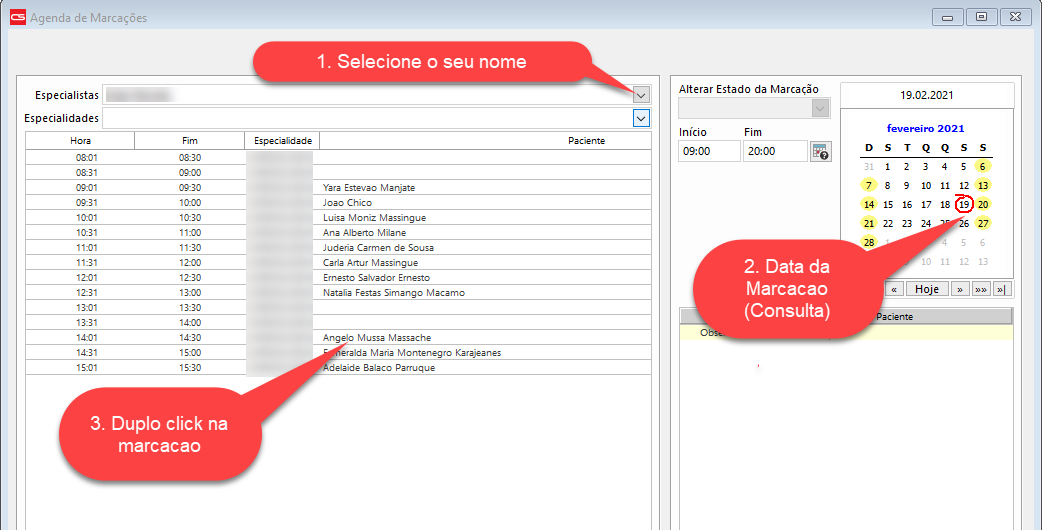Expand the Especialidades dropdown list
The image size is (1042, 530).
pyautogui.click(x=641, y=118)
